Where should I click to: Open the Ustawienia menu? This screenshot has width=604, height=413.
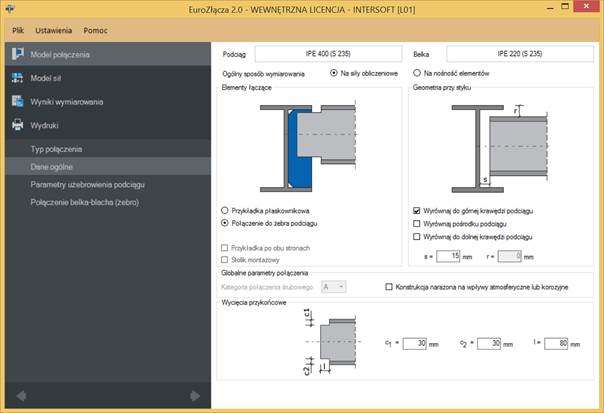pos(54,30)
